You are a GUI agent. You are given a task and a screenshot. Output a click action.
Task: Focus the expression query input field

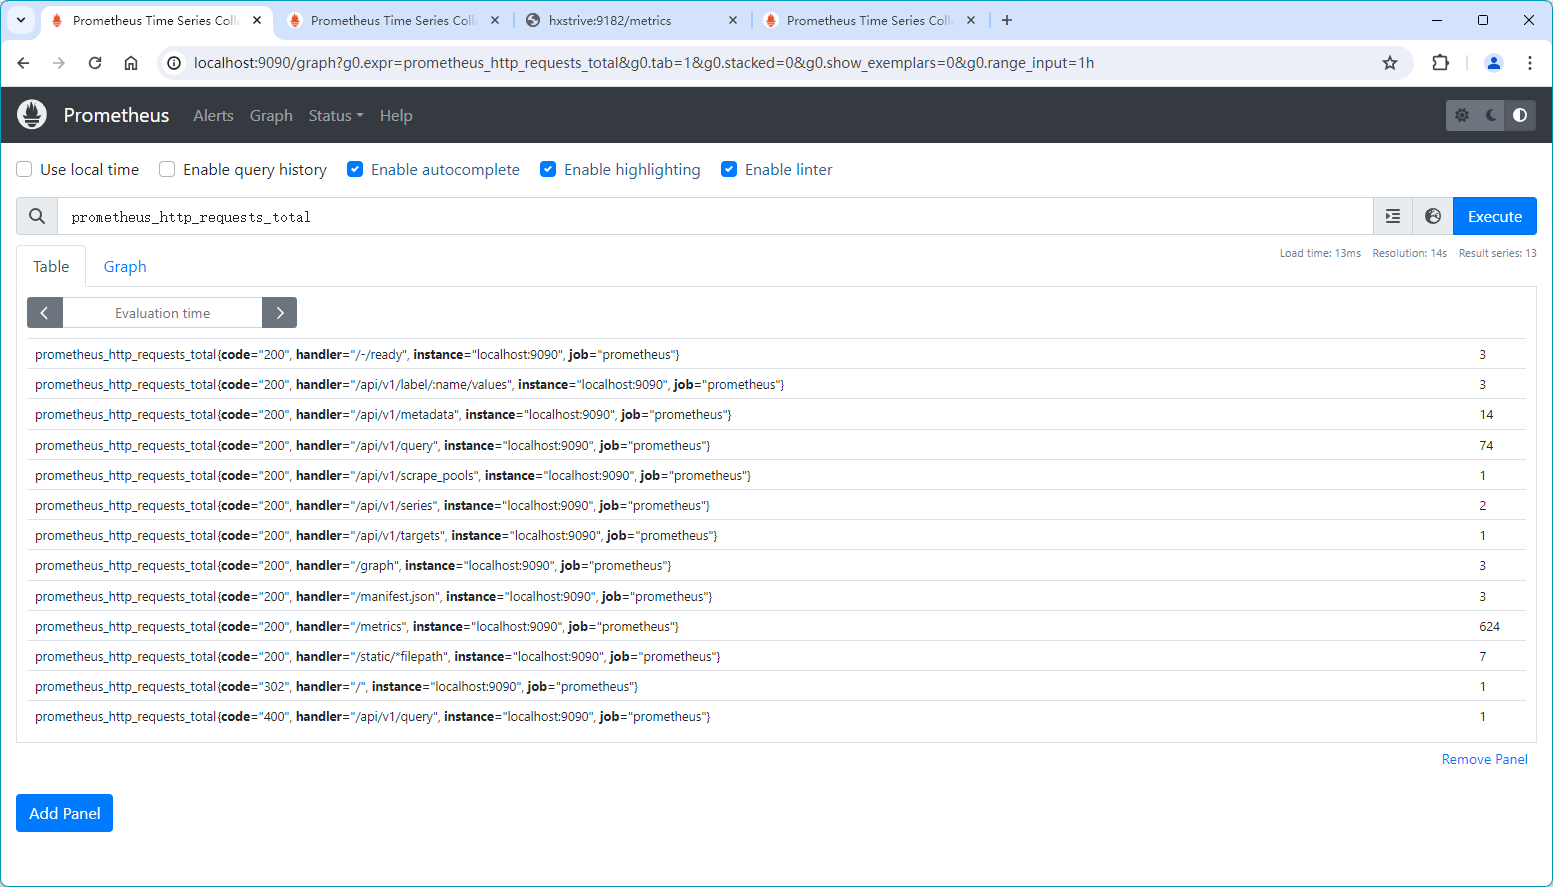pyautogui.click(x=715, y=216)
